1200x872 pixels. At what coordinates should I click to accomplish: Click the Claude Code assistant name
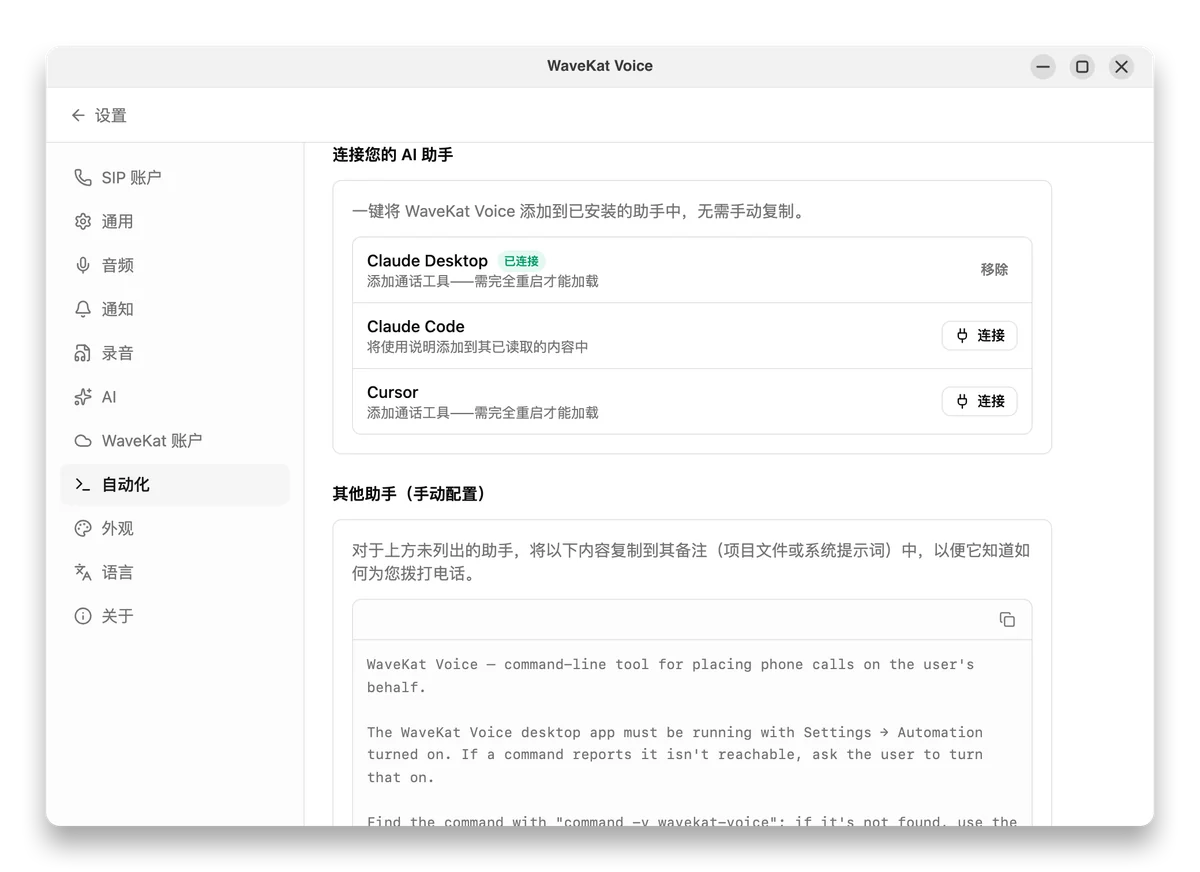click(415, 327)
